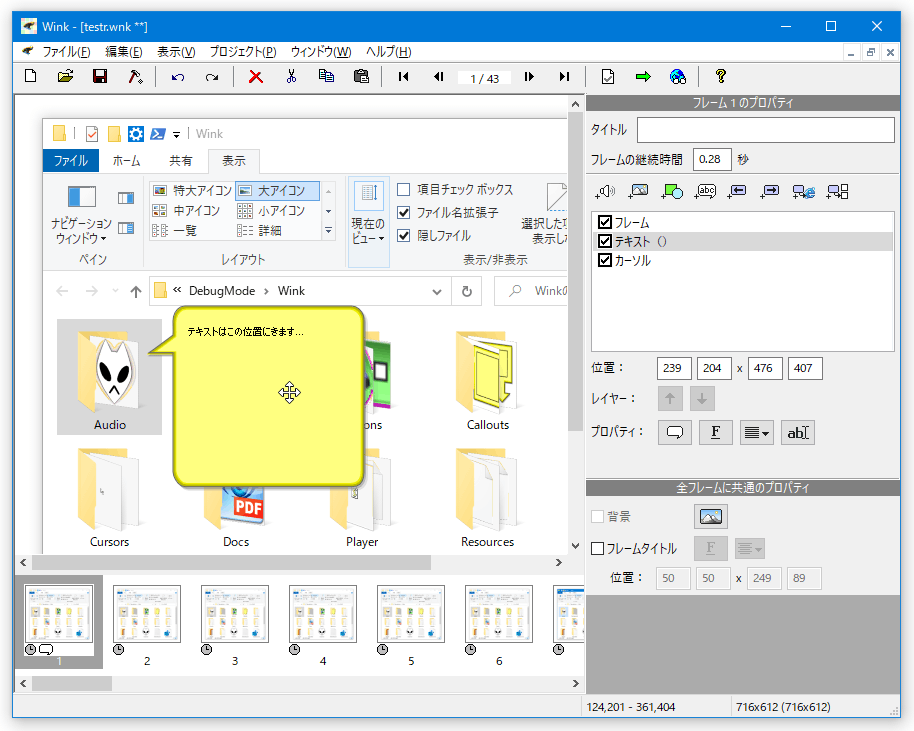Open the text alignment dropdown in プロパティ
This screenshot has width=914, height=731.
pyautogui.click(x=757, y=433)
